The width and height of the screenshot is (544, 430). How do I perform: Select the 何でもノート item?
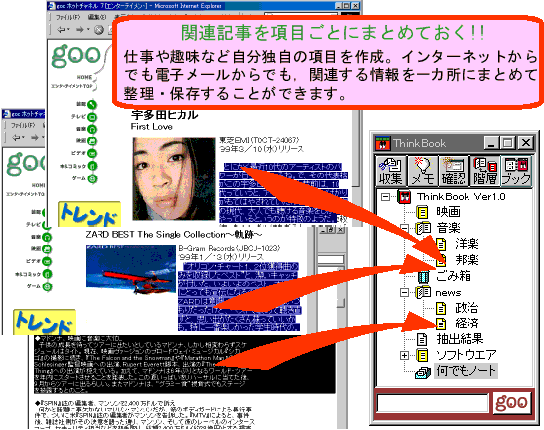click(x=457, y=371)
